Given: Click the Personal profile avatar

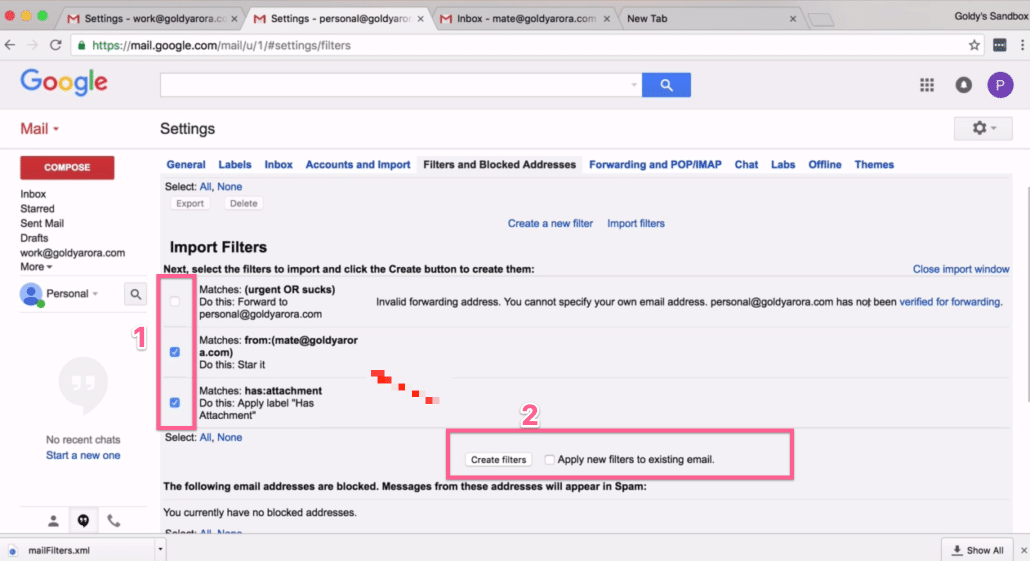Looking at the screenshot, I should pos(31,294).
